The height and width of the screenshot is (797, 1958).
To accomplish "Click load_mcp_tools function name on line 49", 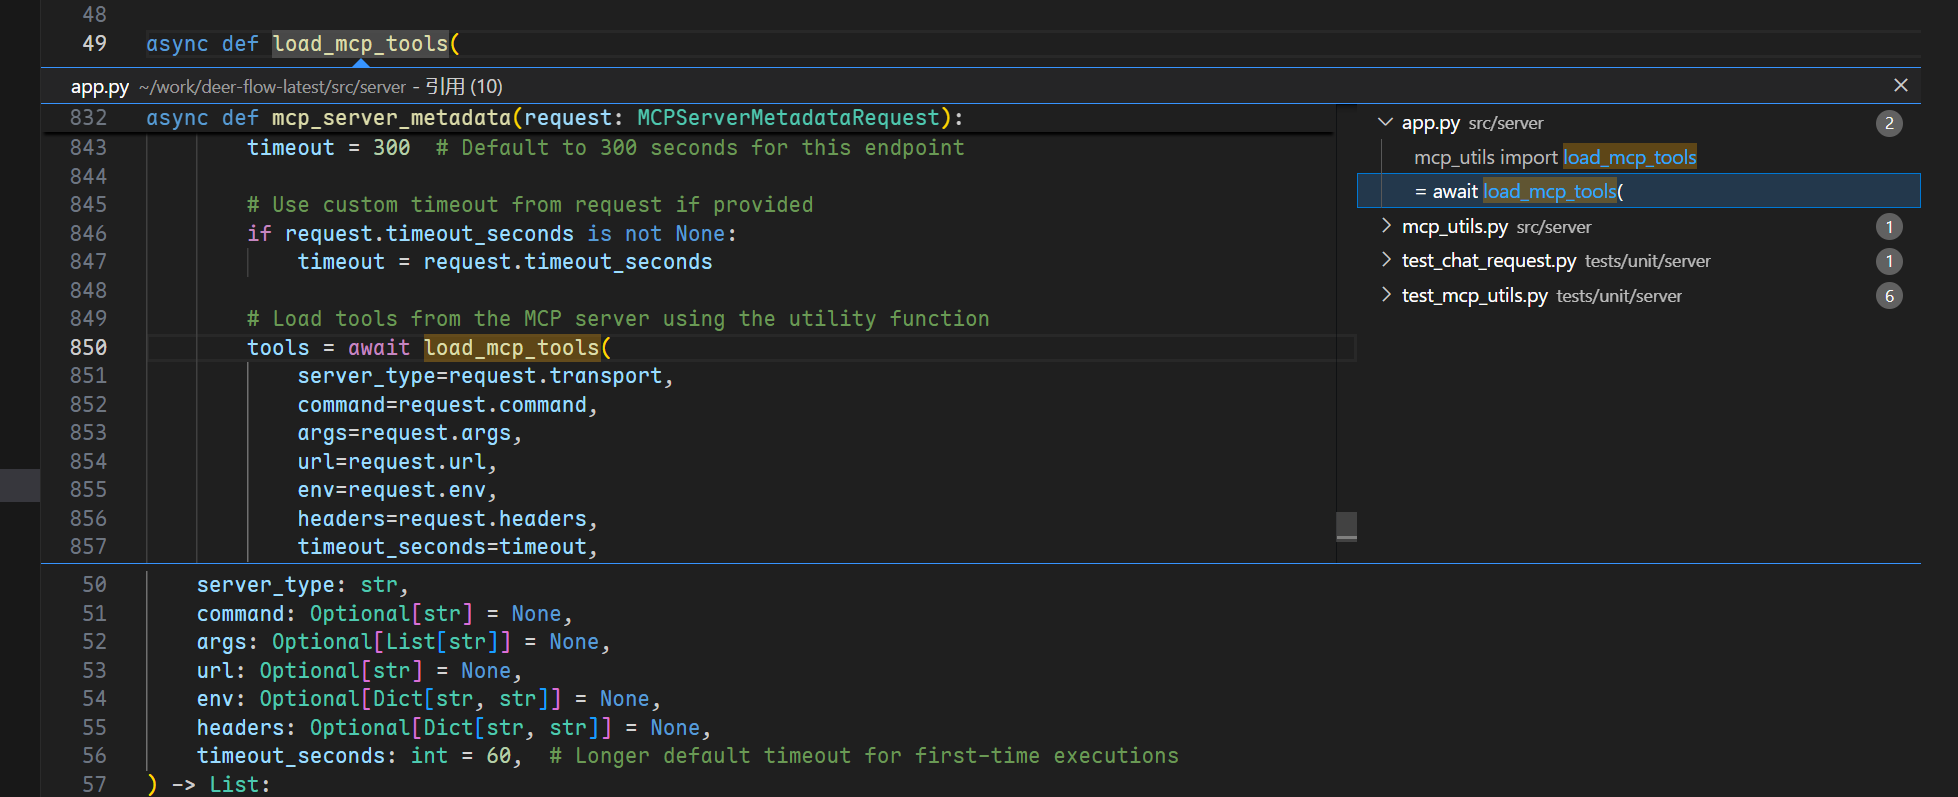I will click(360, 44).
